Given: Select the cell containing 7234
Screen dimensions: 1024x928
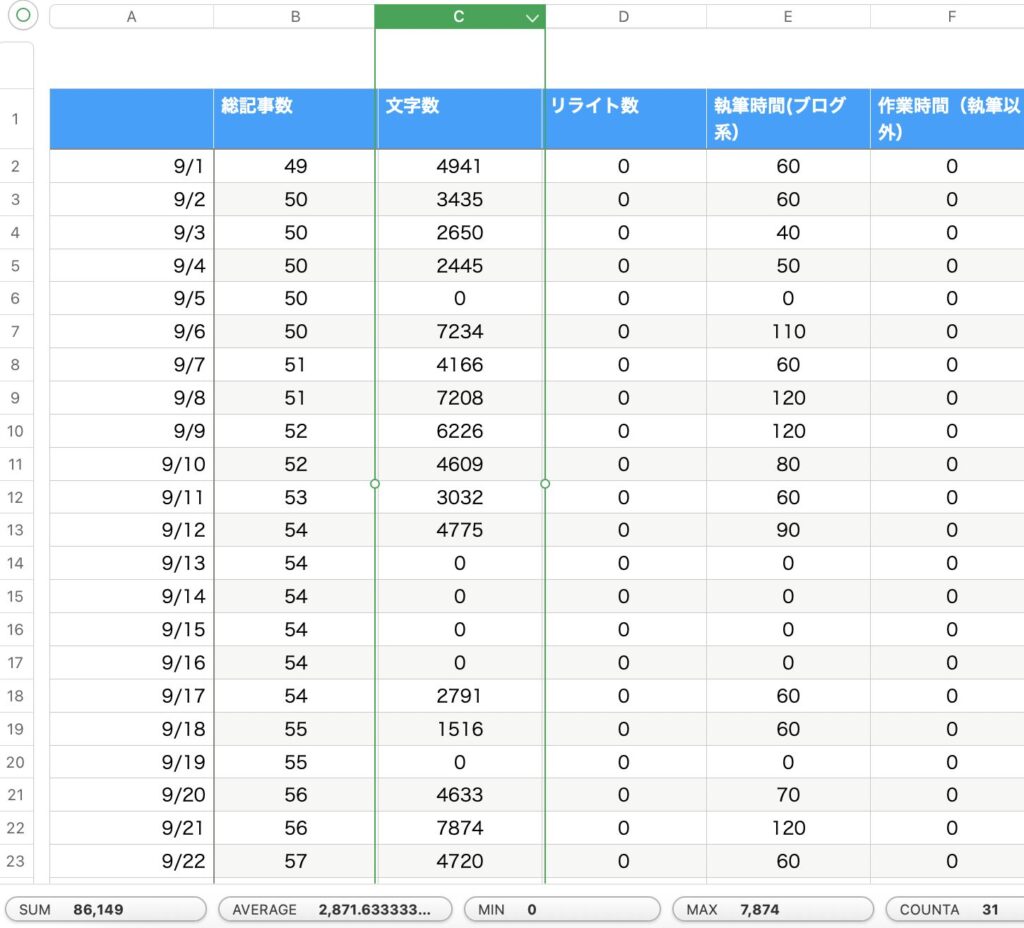Looking at the screenshot, I should (459, 332).
